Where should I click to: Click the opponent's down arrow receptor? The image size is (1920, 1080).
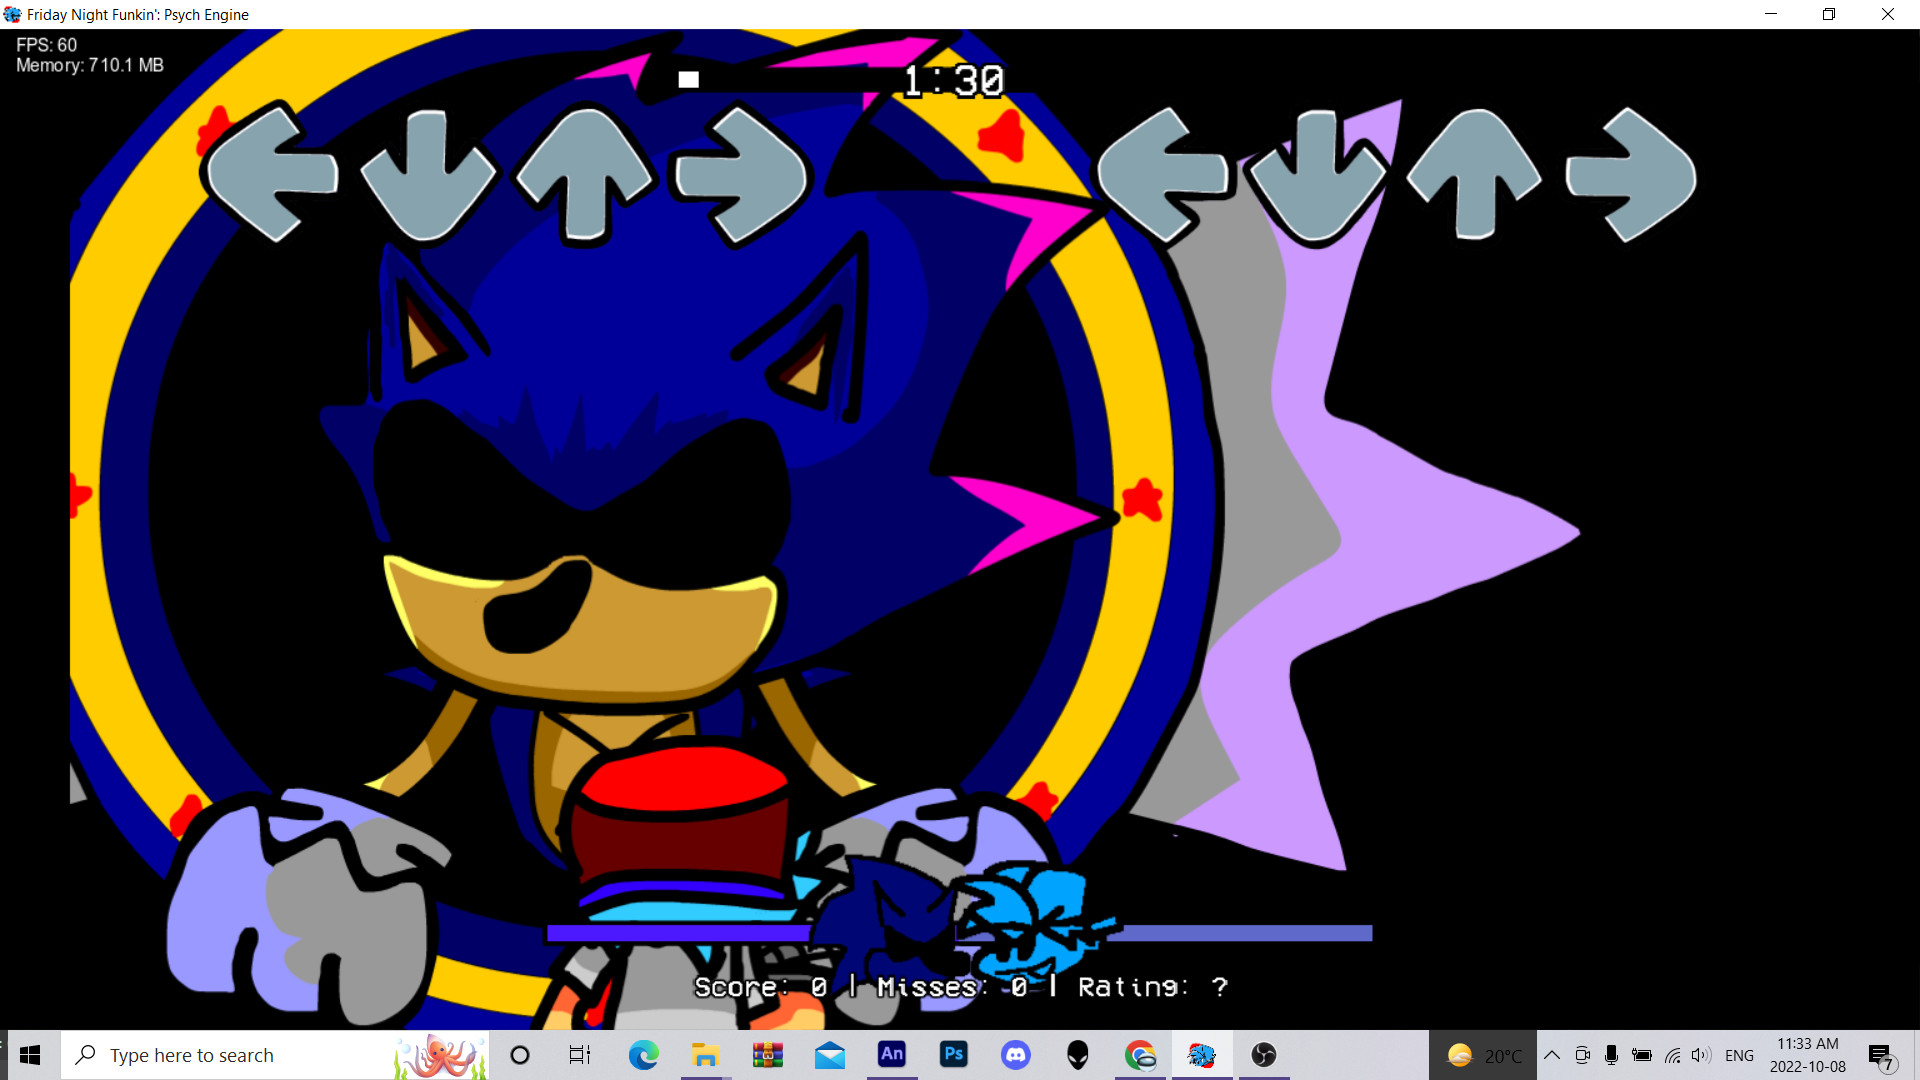pos(428,177)
